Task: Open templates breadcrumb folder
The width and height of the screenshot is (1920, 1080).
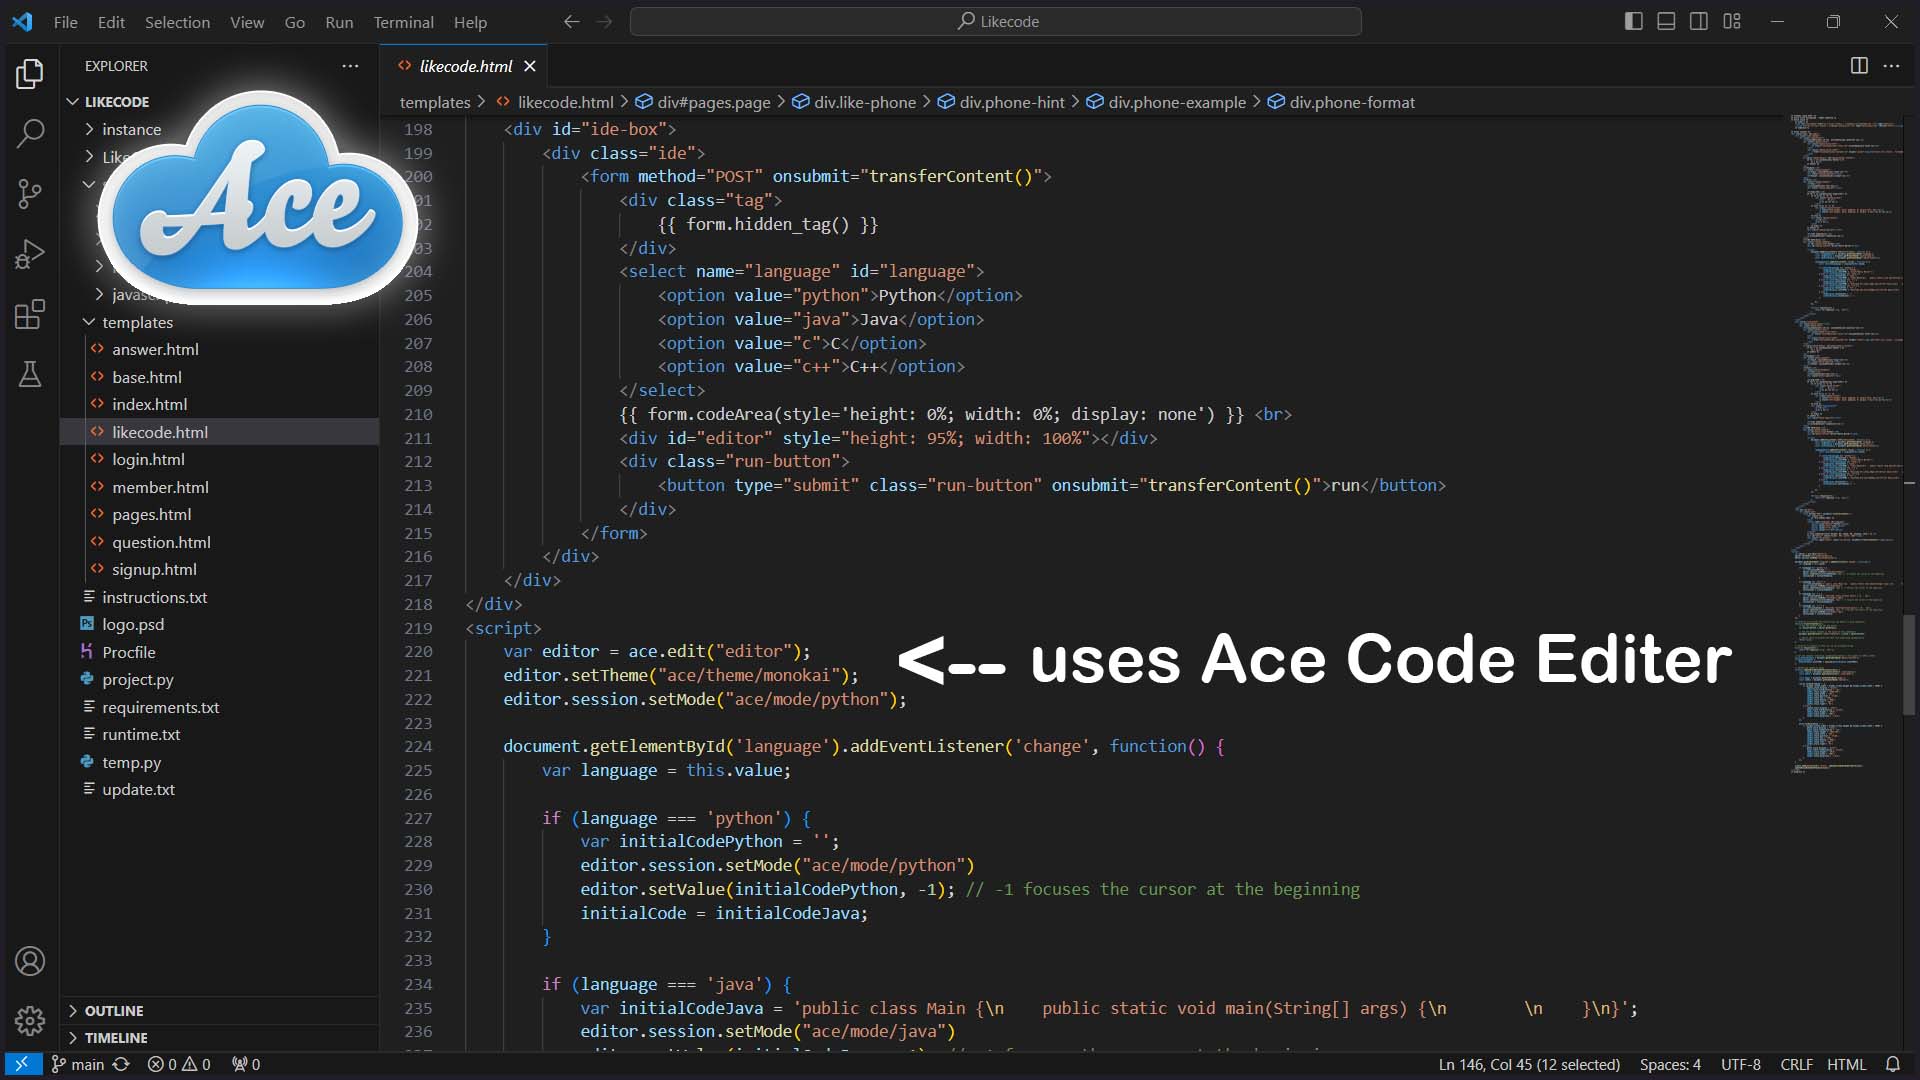Action: pos(435,102)
